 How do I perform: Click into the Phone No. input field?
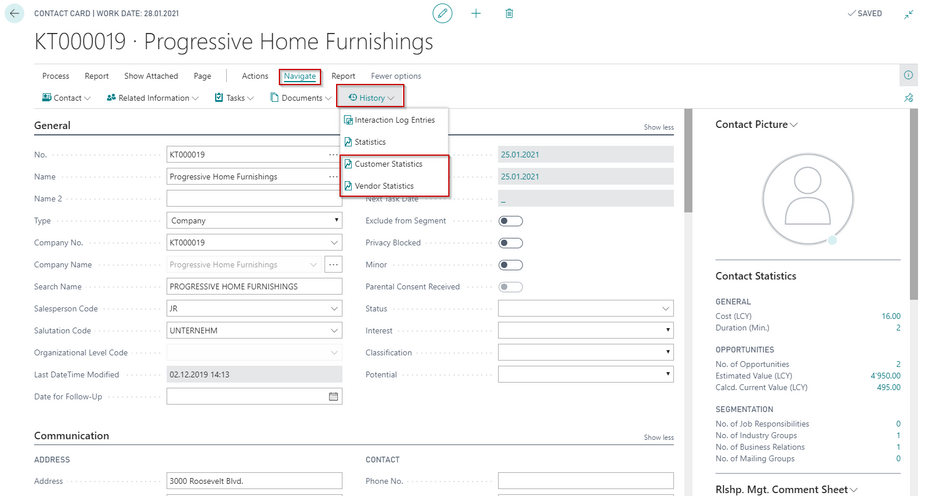pos(585,481)
